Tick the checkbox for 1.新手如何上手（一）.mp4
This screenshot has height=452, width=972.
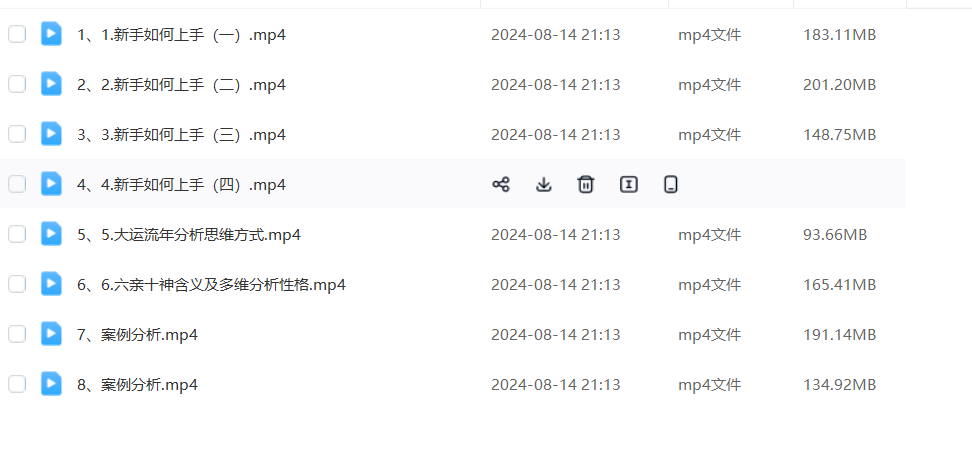click(17, 34)
